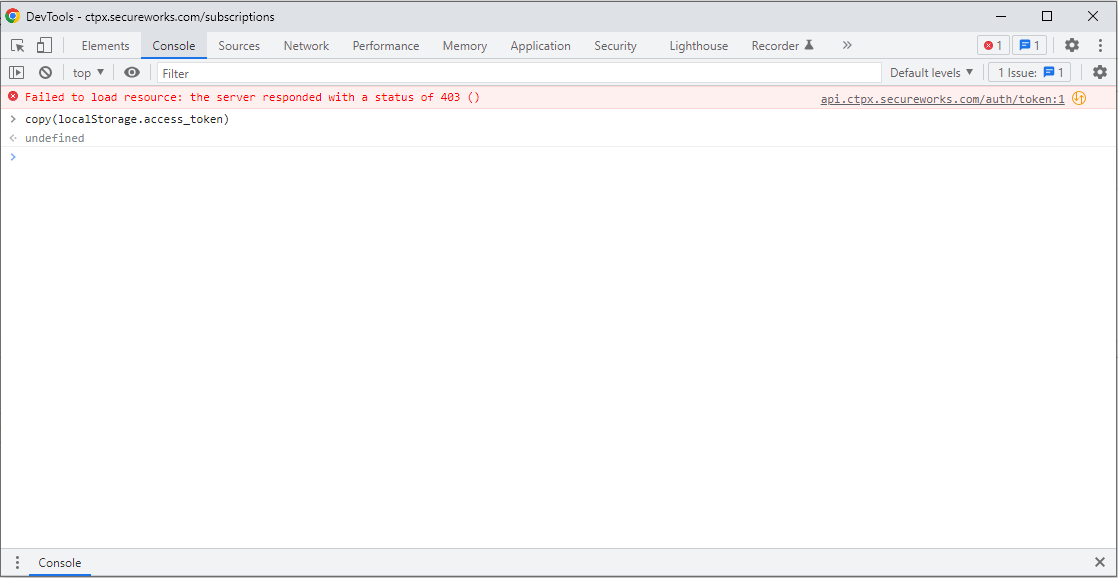
Task: Toggle the device toolbar icon
Action: [44, 46]
